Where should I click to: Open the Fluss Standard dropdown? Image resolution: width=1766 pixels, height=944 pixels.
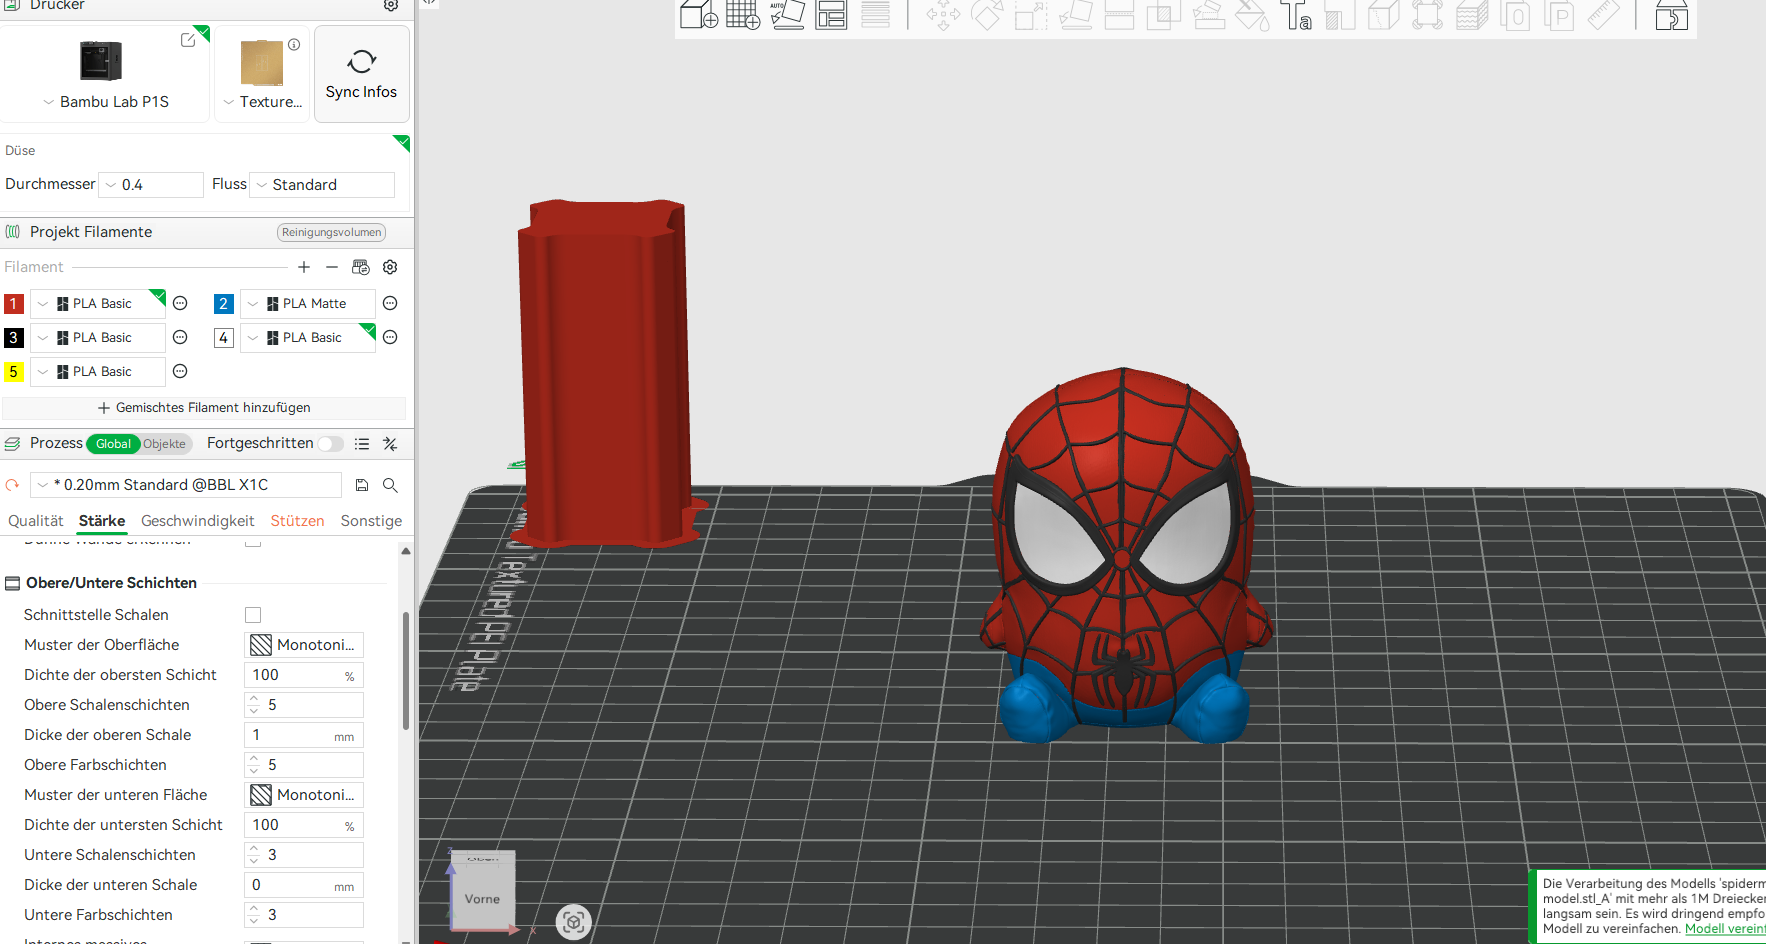322,185
